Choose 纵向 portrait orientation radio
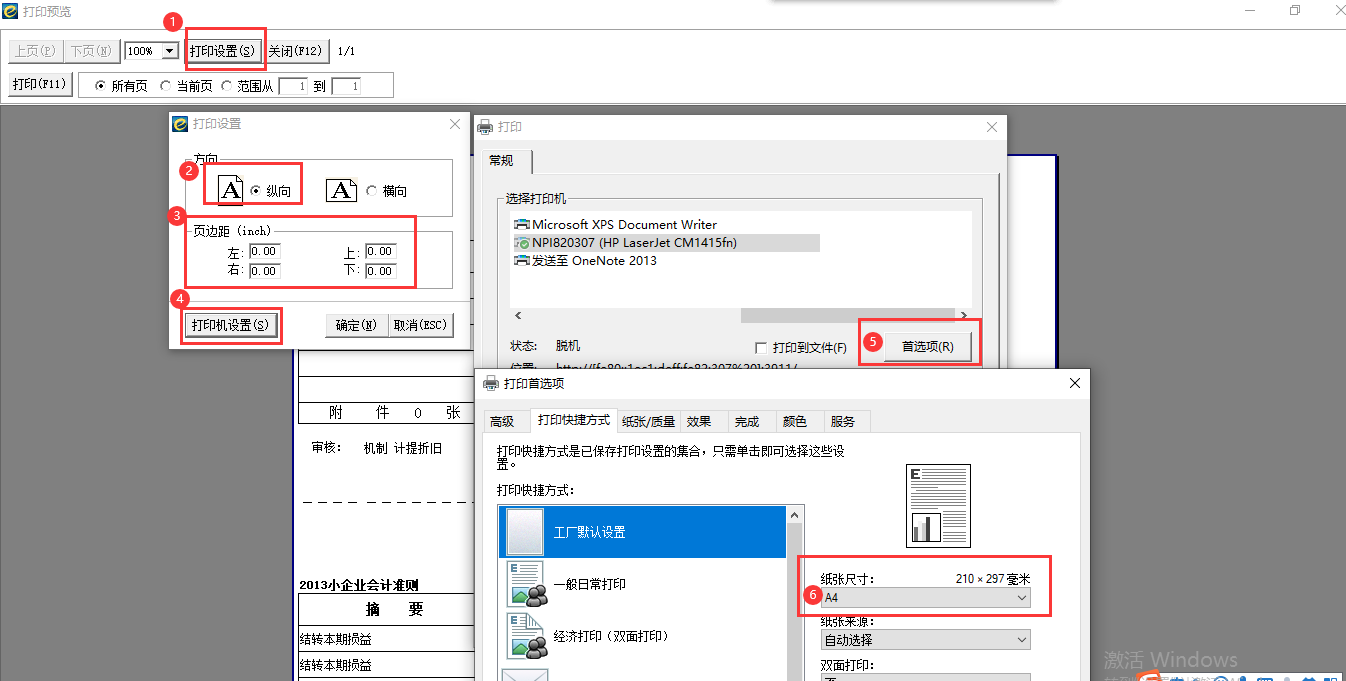The height and width of the screenshot is (681, 1346). [x=256, y=190]
